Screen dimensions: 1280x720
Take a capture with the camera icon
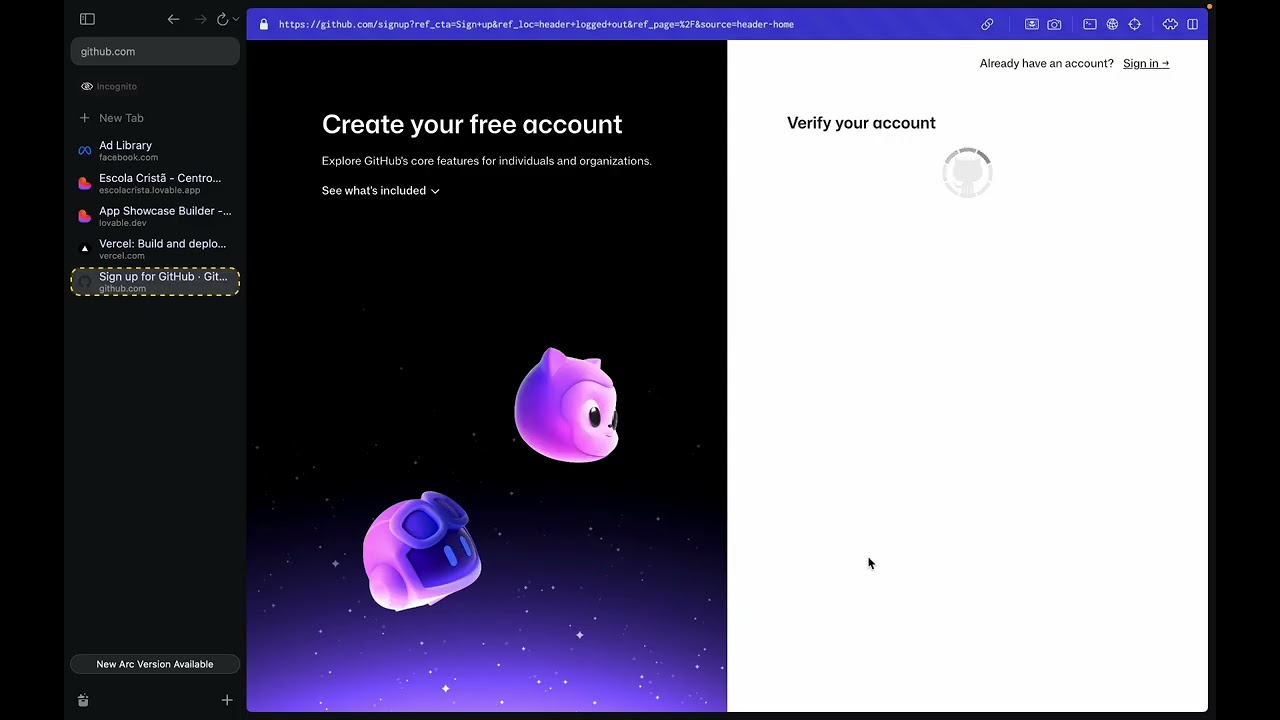click(1054, 24)
